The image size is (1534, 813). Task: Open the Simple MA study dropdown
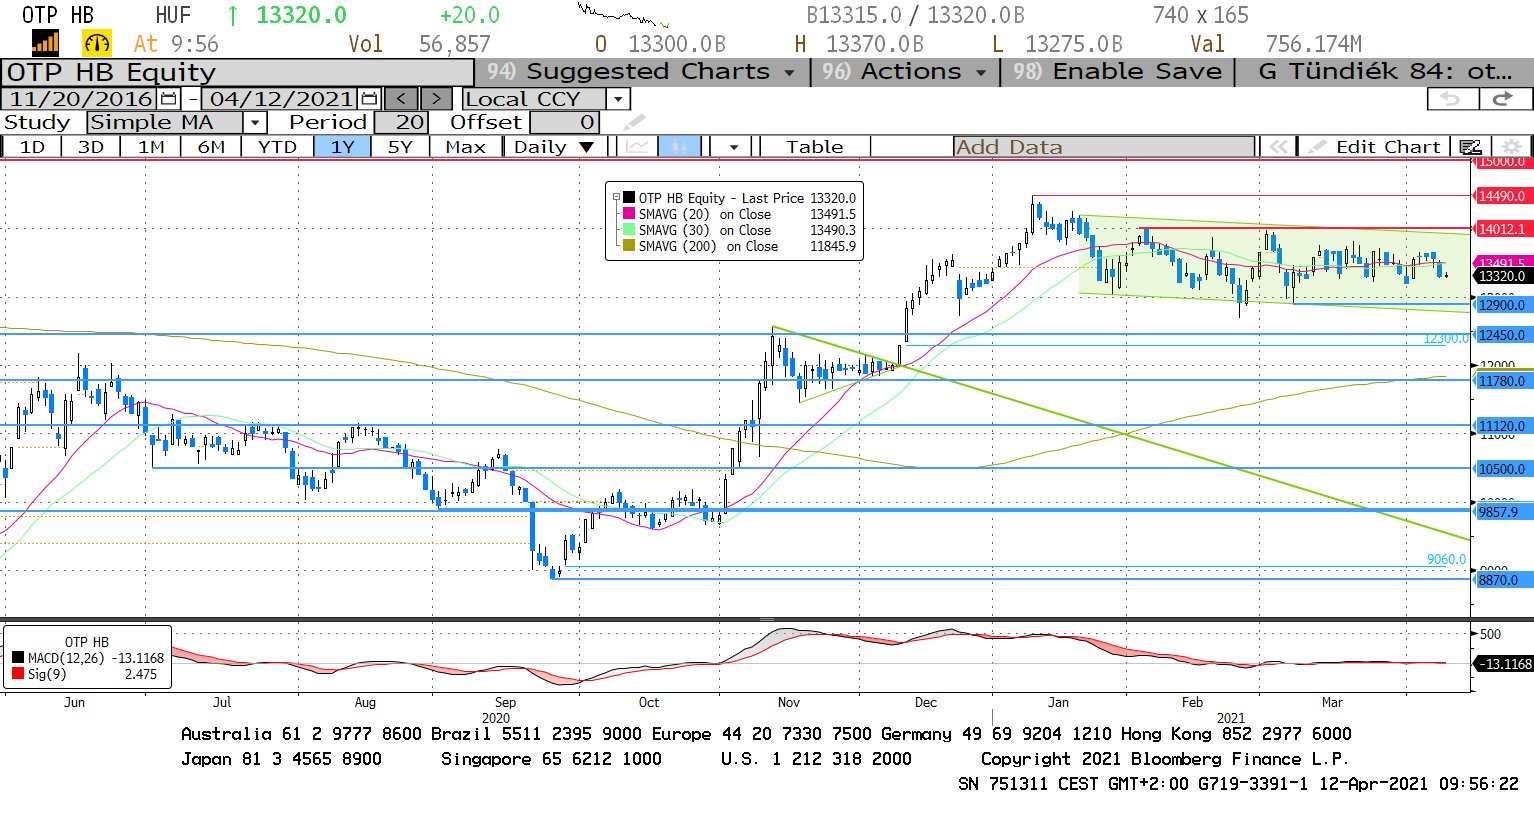click(x=255, y=122)
